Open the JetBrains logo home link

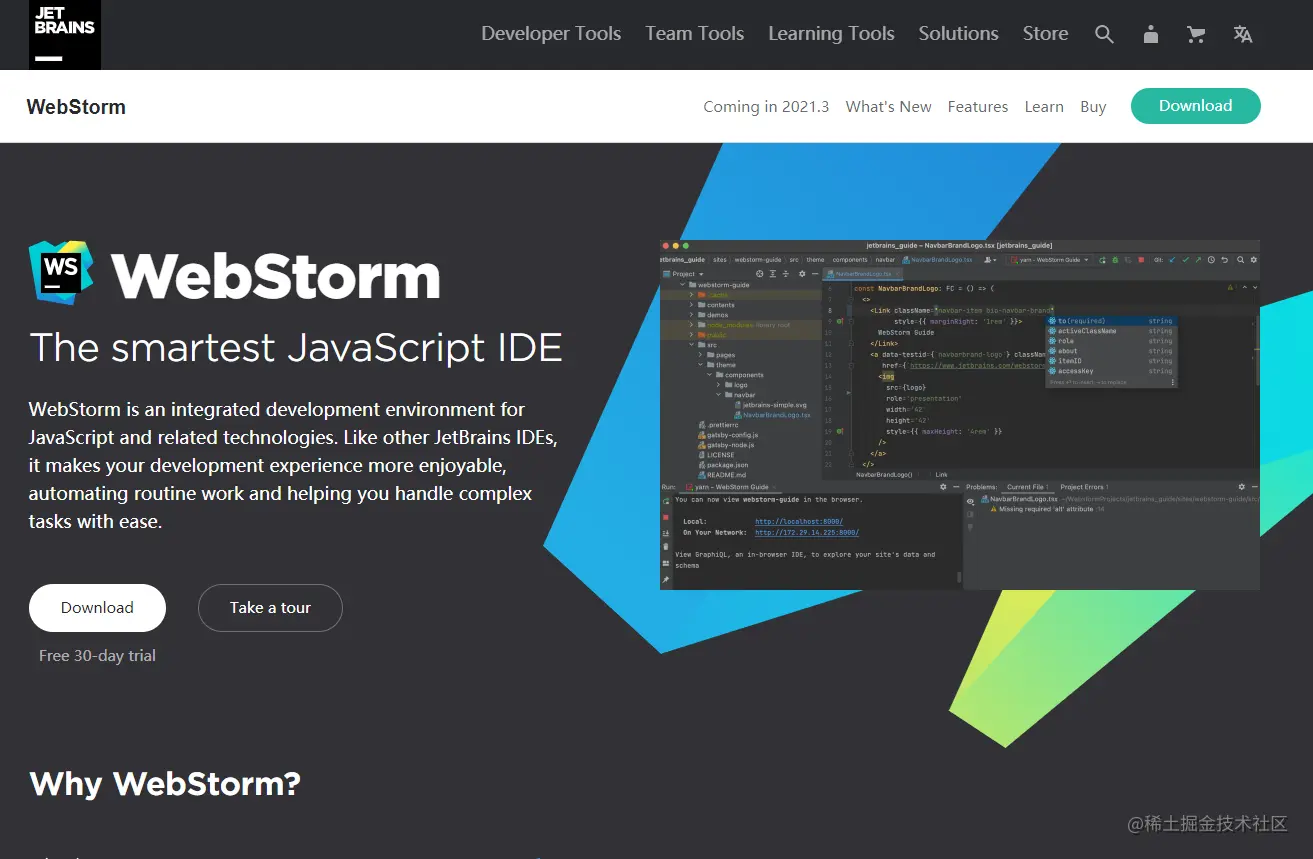[x=65, y=35]
